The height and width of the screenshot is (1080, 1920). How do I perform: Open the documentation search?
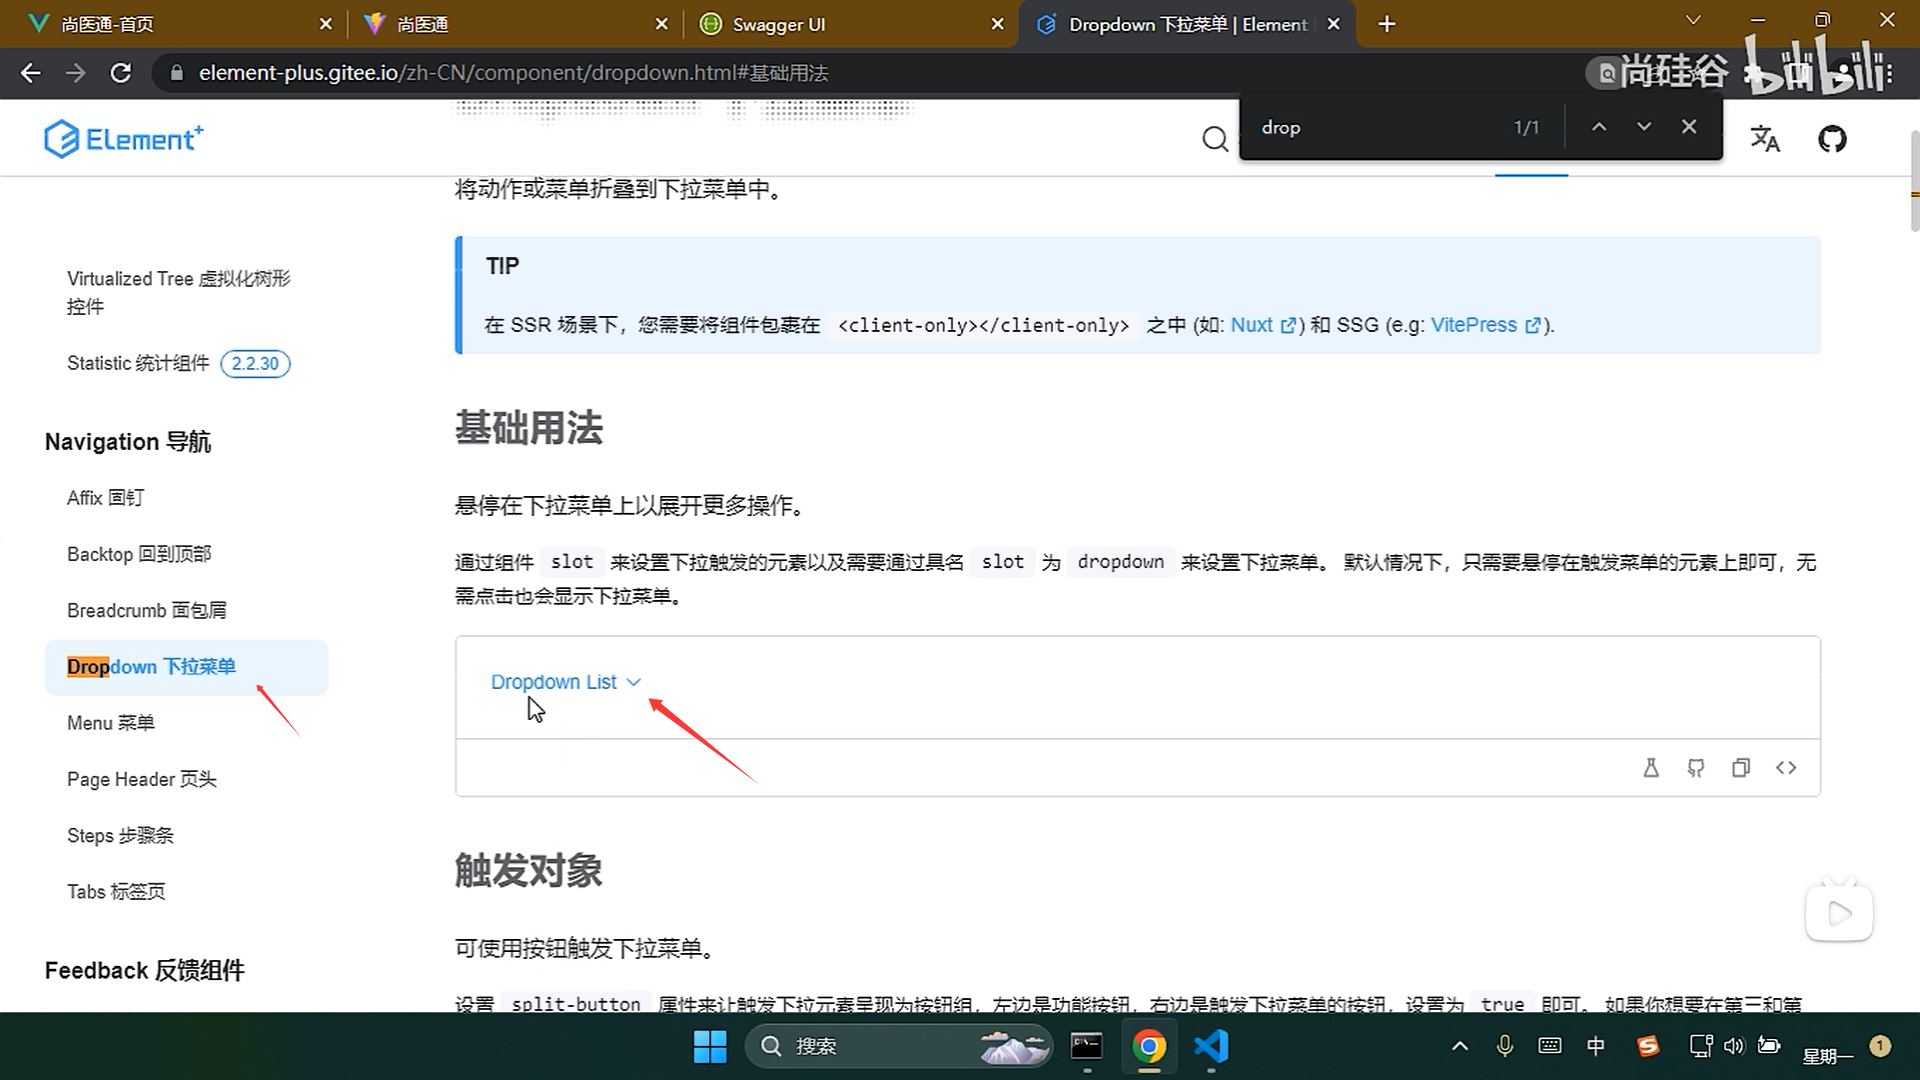pyautogui.click(x=1214, y=139)
